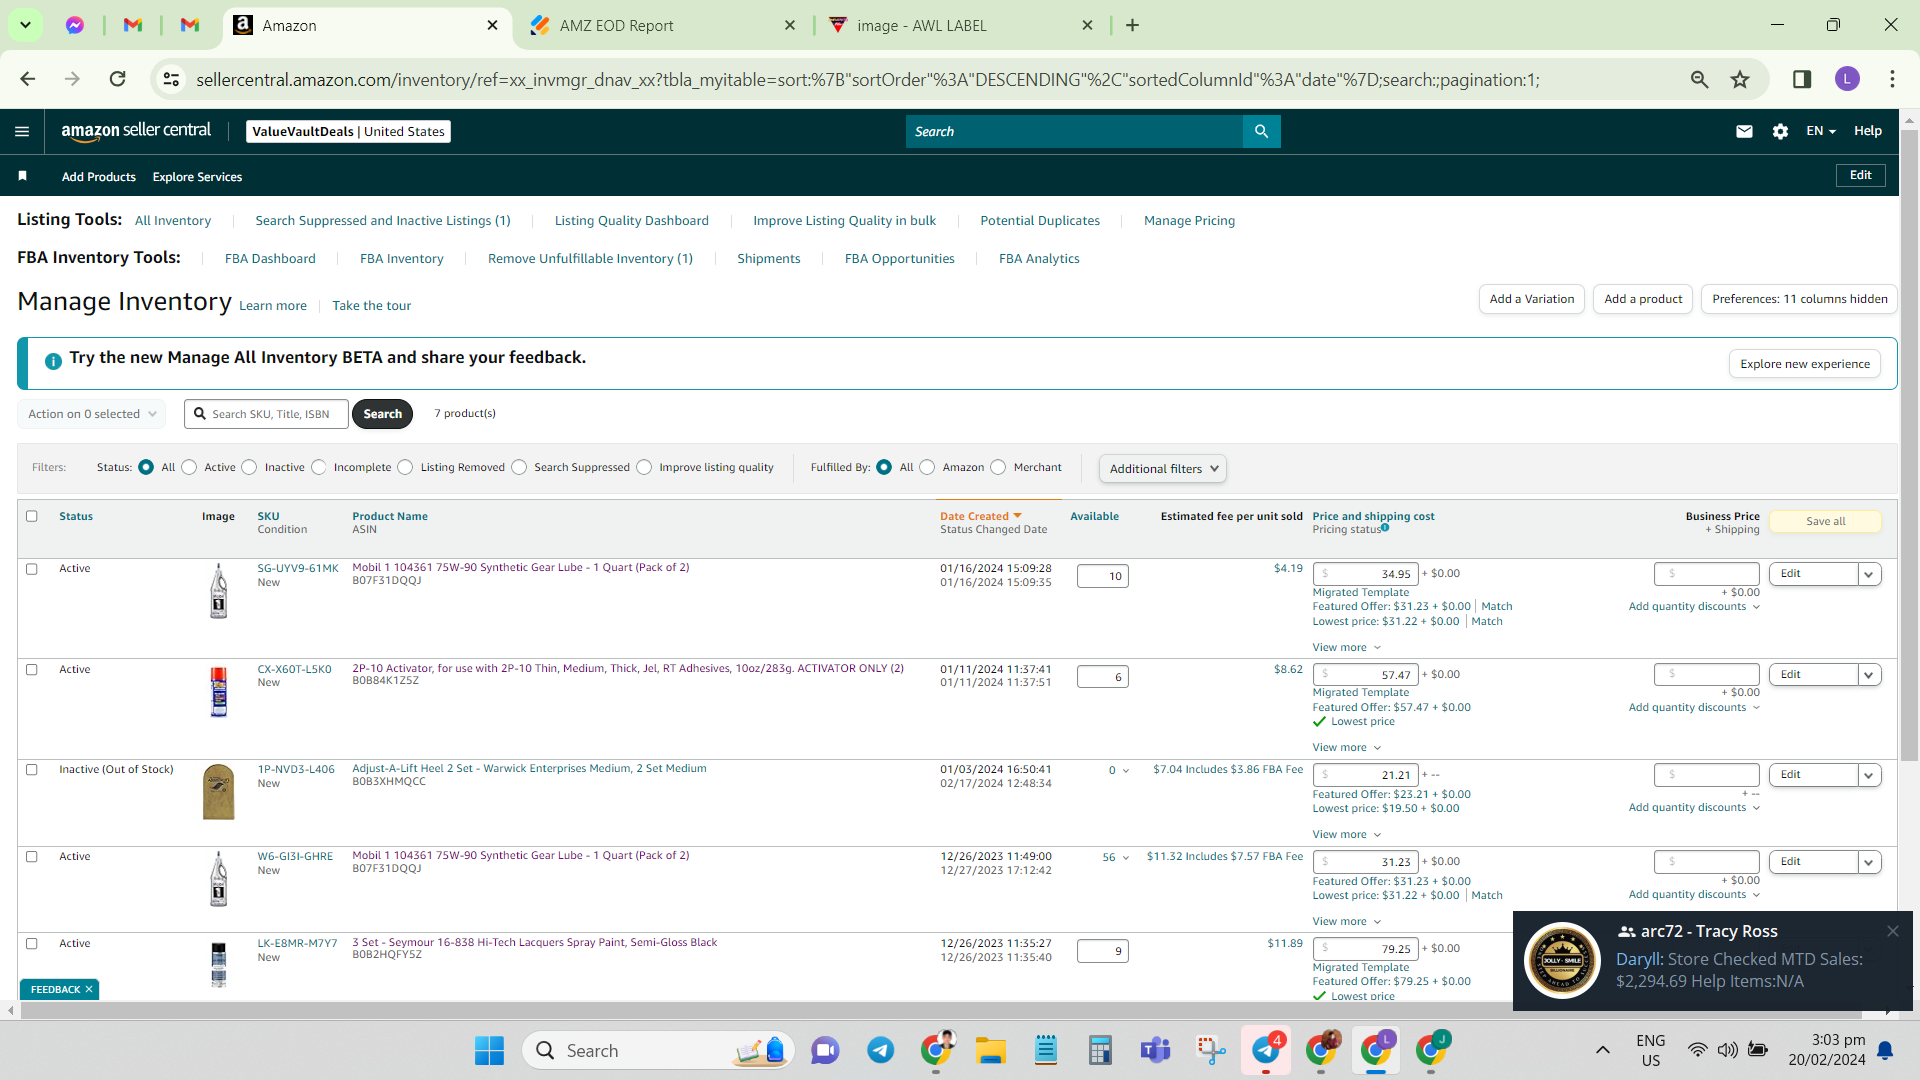Image resolution: width=1920 pixels, height=1080 pixels.
Task: Open File Explorer from the taskbar
Action: 990,1050
